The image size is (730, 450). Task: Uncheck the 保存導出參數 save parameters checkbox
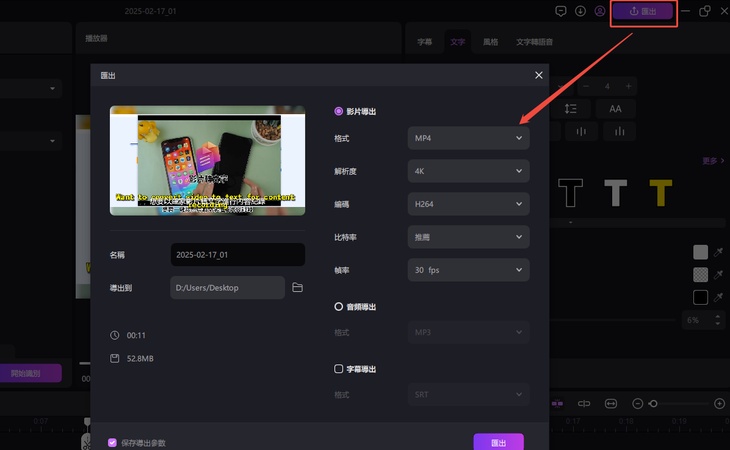(x=112, y=443)
